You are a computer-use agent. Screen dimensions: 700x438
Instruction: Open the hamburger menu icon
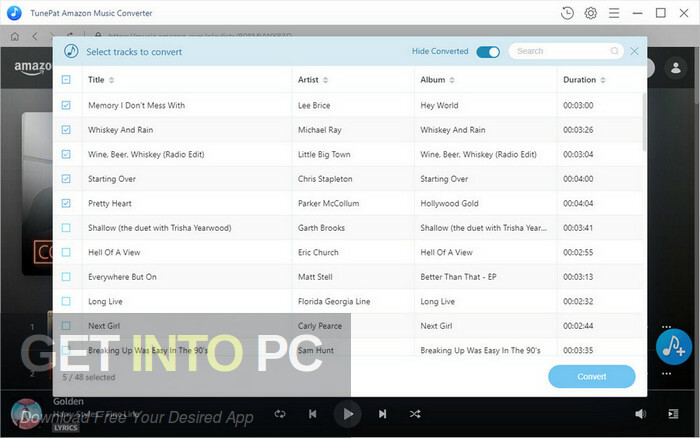[614, 13]
